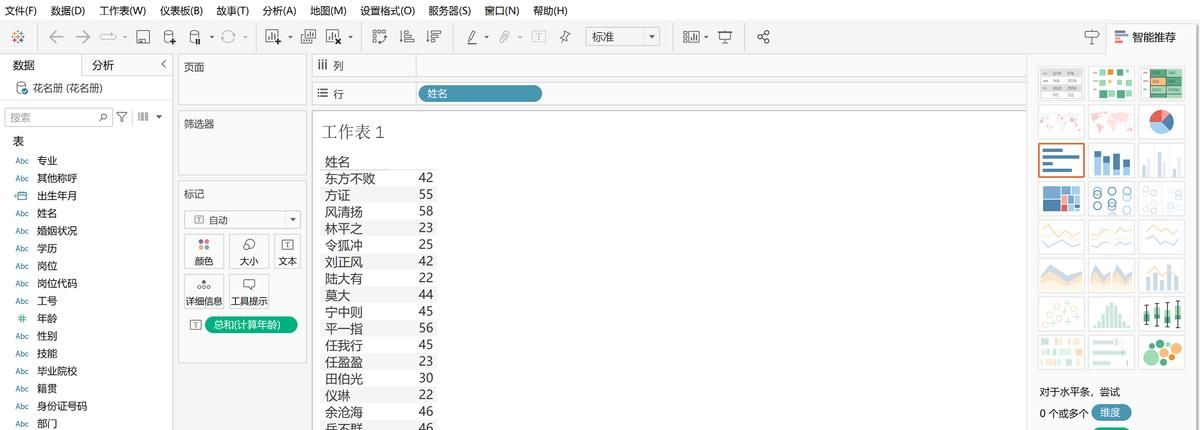Click the 大小 marks button
The image size is (1200, 430).
pyautogui.click(x=249, y=251)
